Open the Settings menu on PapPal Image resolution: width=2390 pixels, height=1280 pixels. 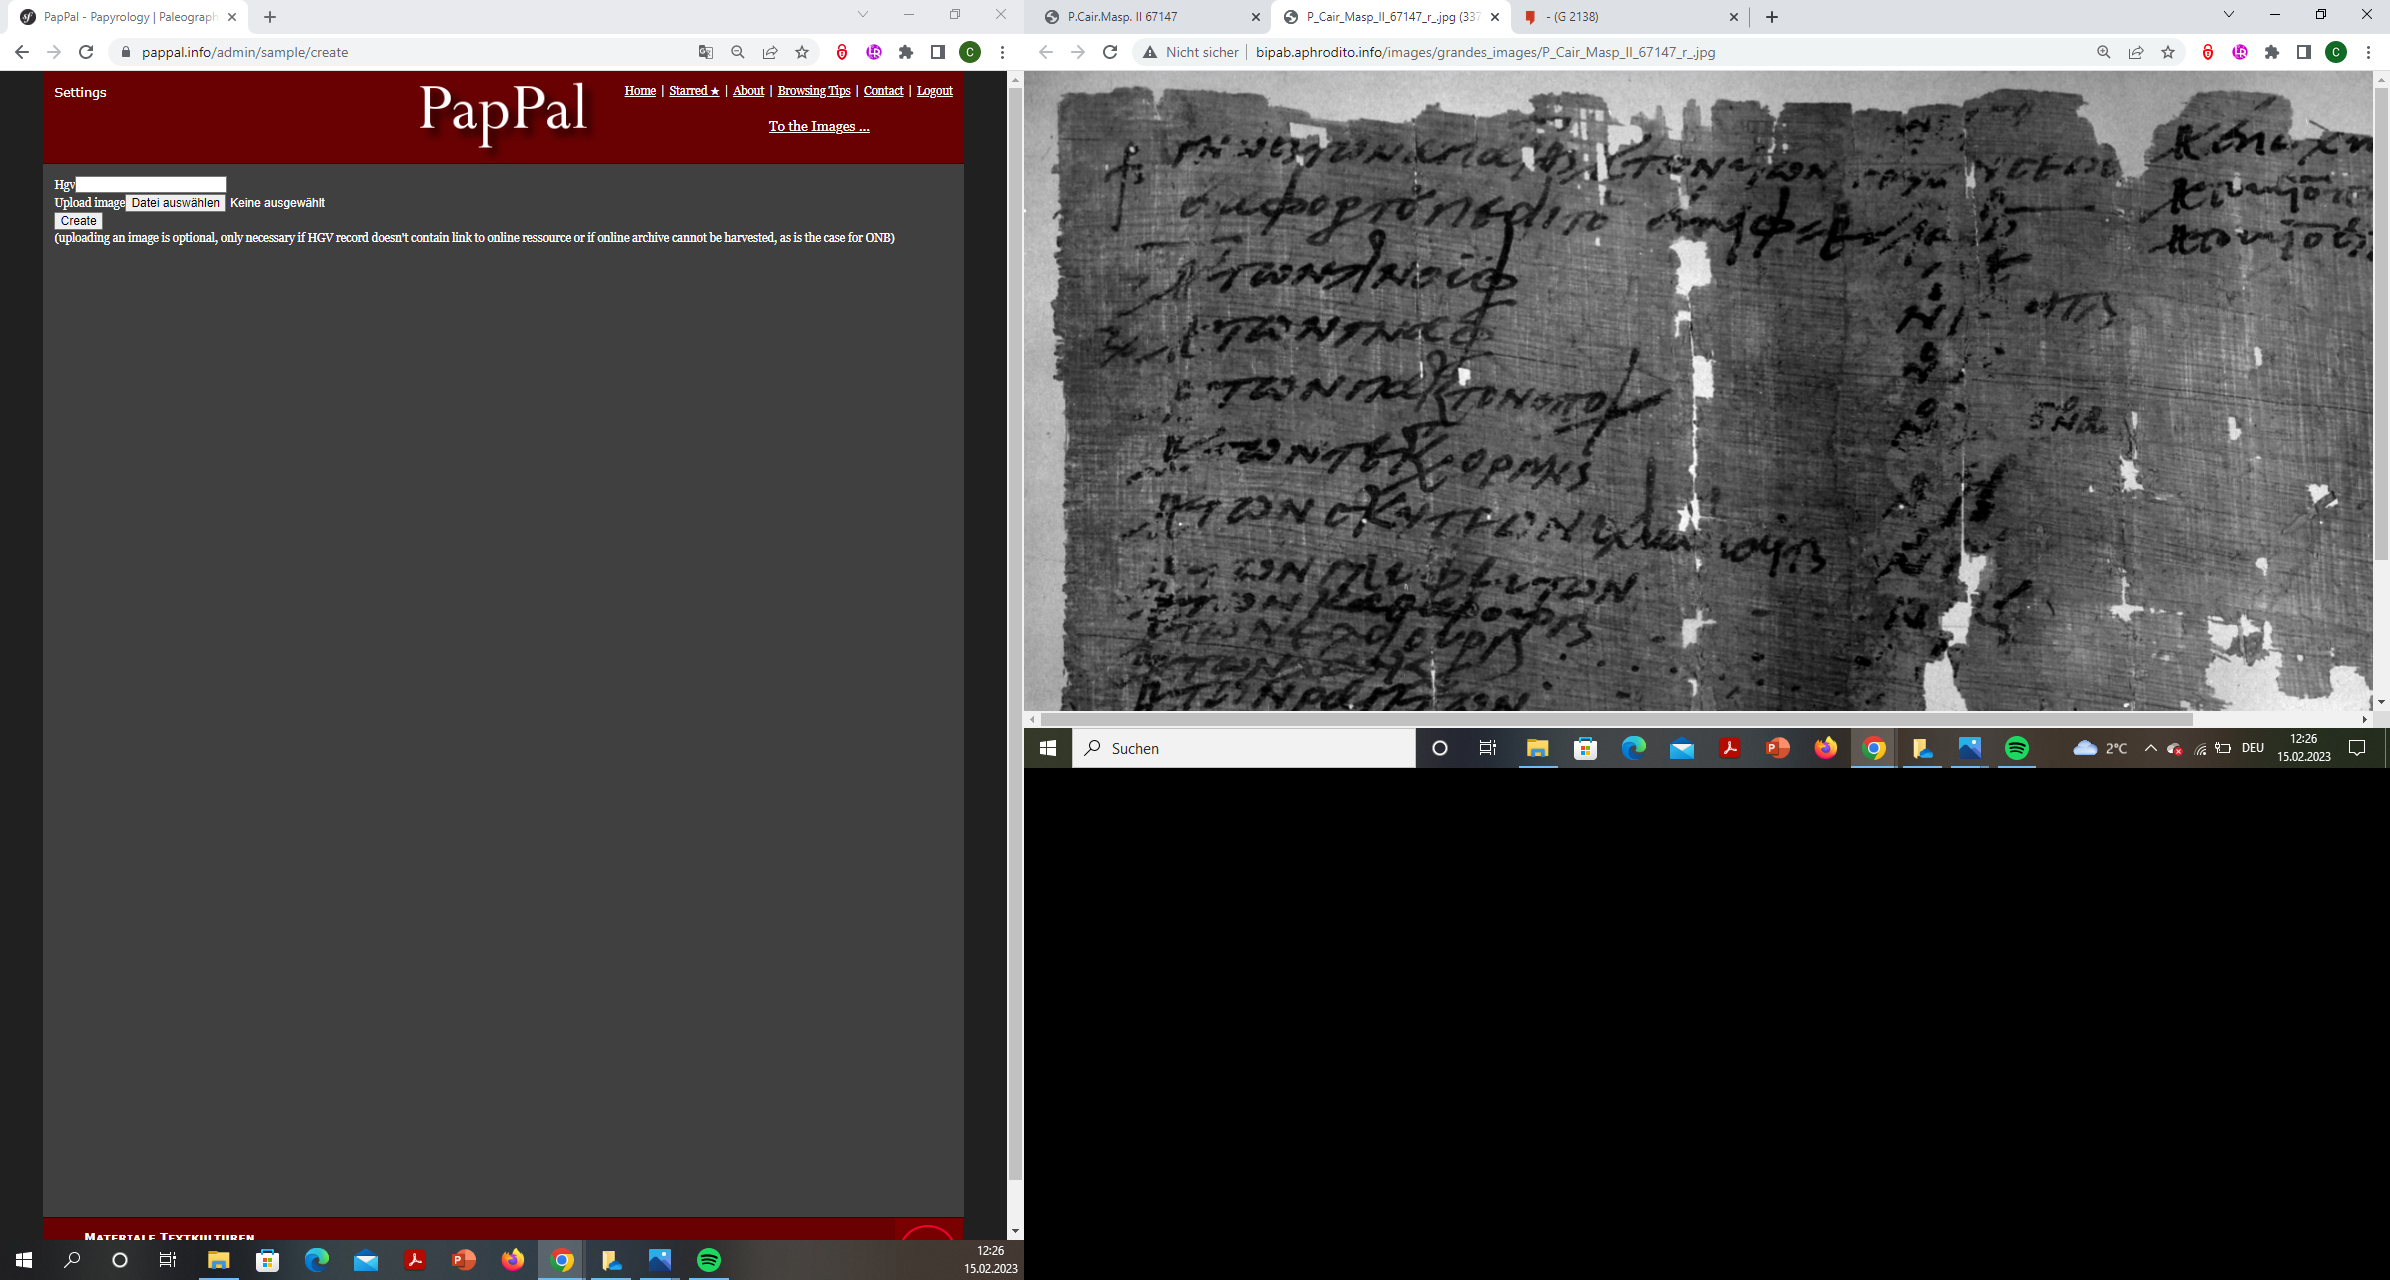click(x=80, y=92)
